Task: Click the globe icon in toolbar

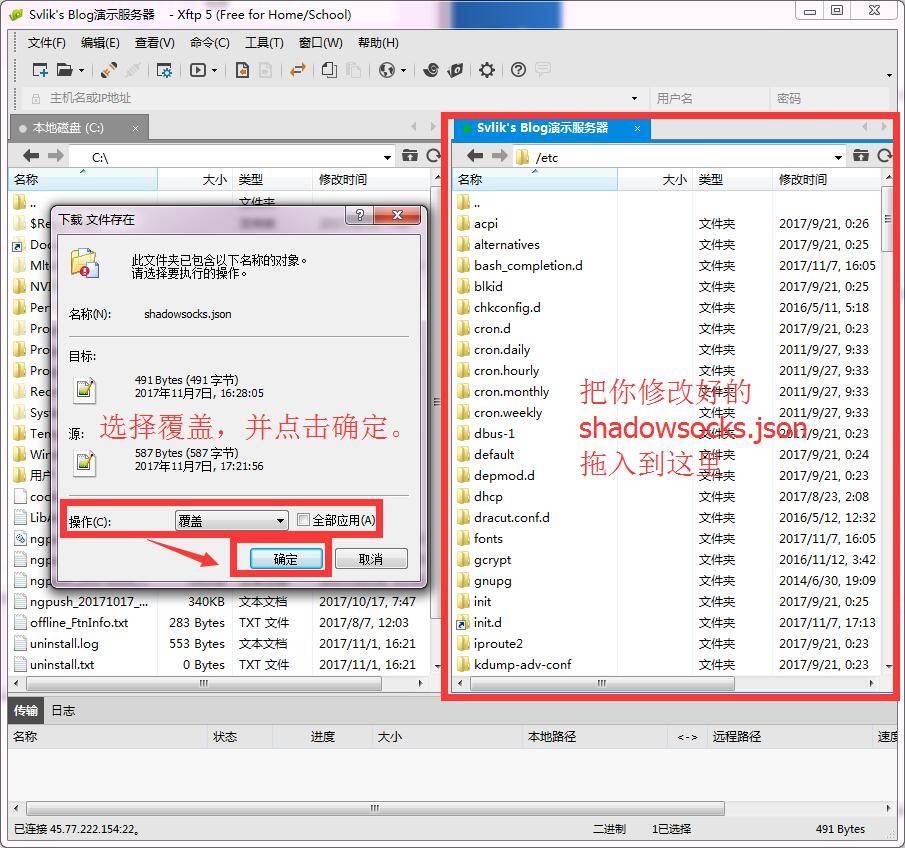Action: (x=387, y=70)
